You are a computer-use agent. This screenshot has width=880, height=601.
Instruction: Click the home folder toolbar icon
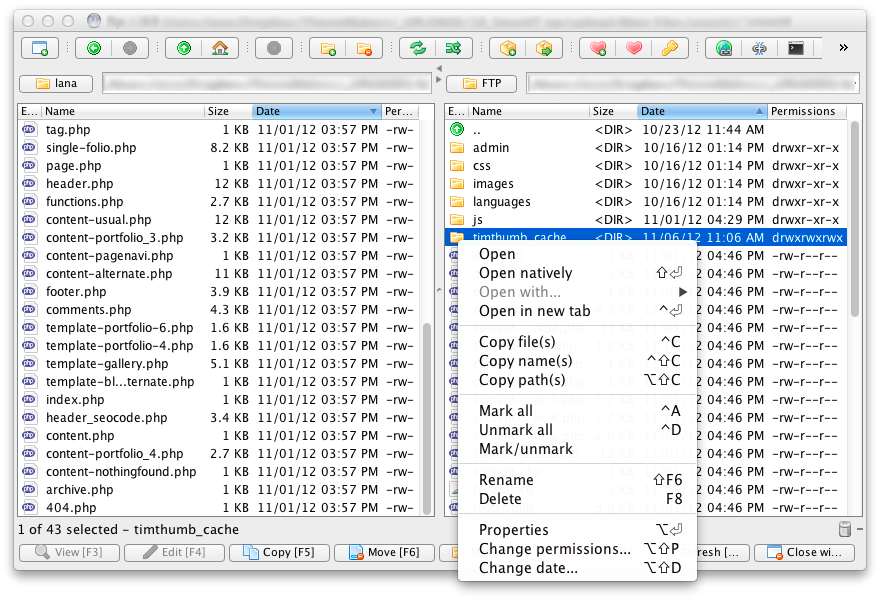220,48
